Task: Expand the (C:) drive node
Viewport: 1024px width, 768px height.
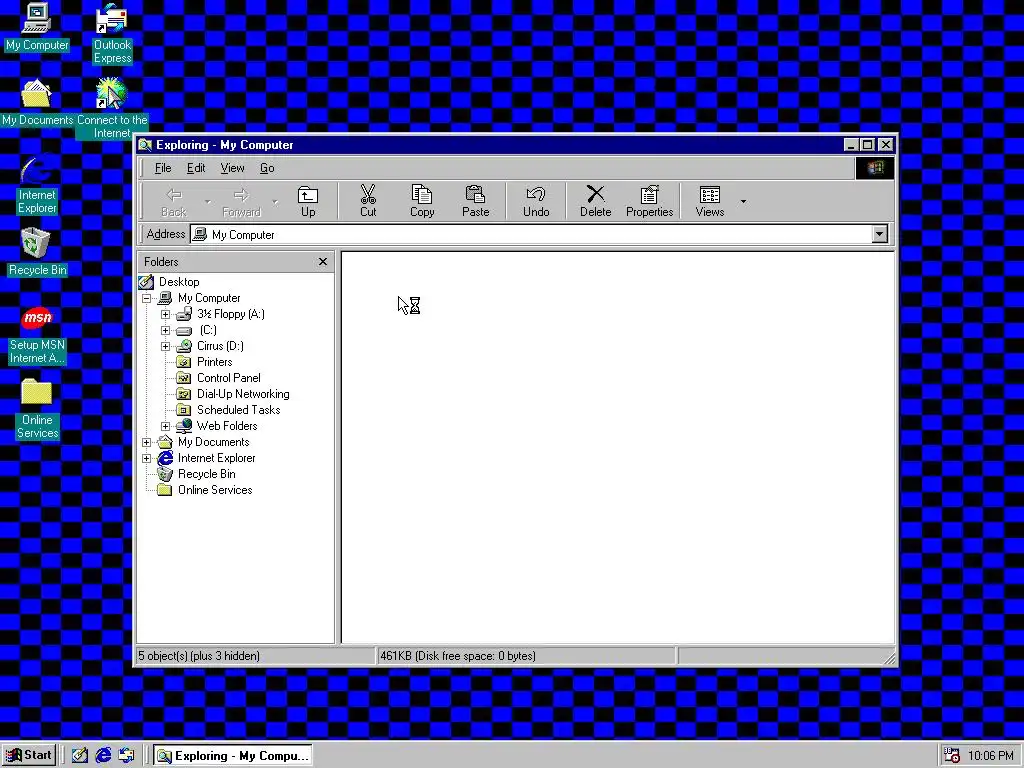Action: coord(165,330)
